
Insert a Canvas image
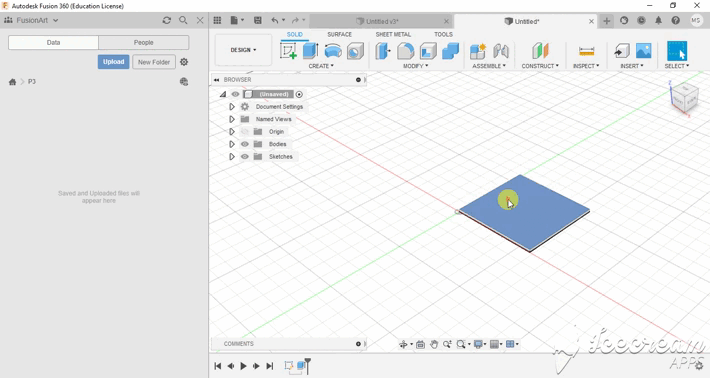(x=643, y=51)
